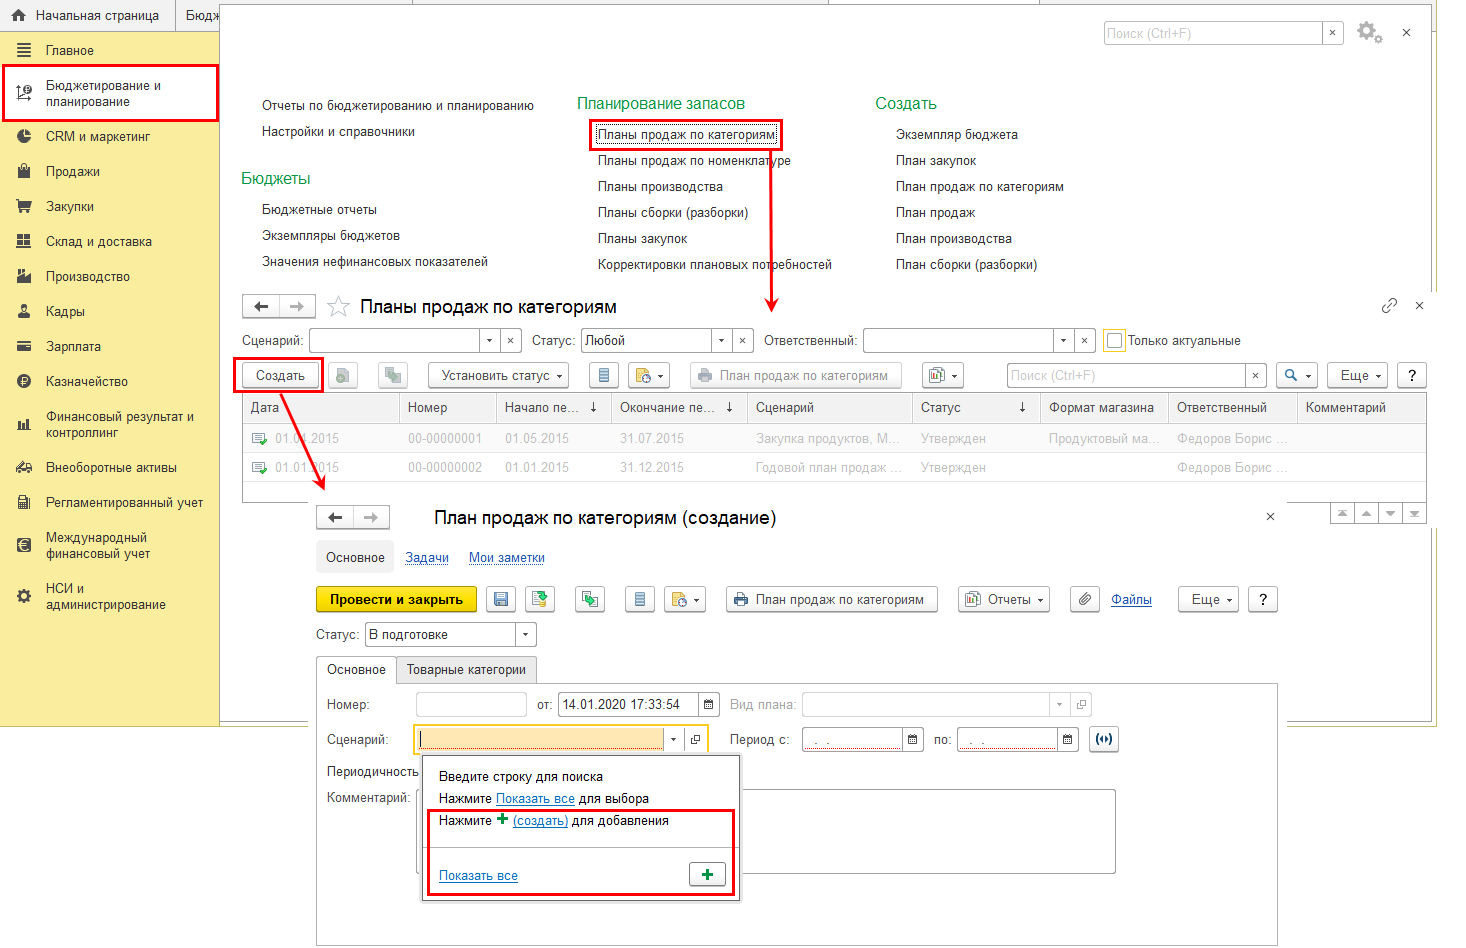This screenshot has width=1466, height=948.
Task: Switch to Задачи tab in creation form
Action: (x=427, y=557)
